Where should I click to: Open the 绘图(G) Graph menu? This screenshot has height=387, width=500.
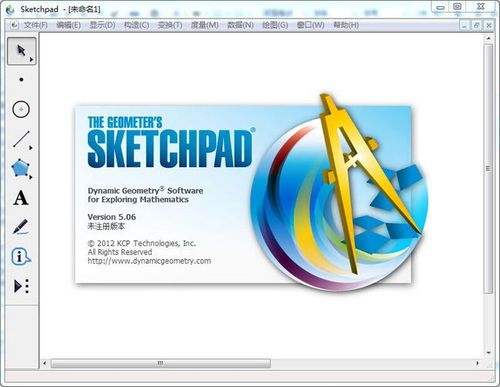pyautogui.click(x=275, y=25)
